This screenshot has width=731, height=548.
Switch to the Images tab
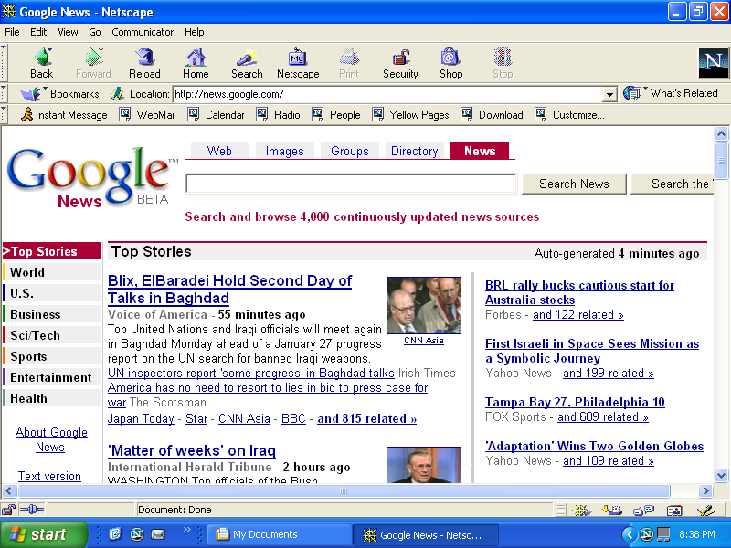(284, 151)
